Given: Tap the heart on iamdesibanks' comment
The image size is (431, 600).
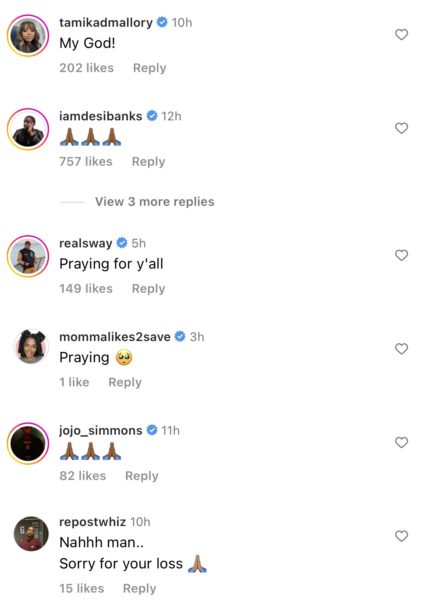Looking at the screenshot, I should coord(401,128).
